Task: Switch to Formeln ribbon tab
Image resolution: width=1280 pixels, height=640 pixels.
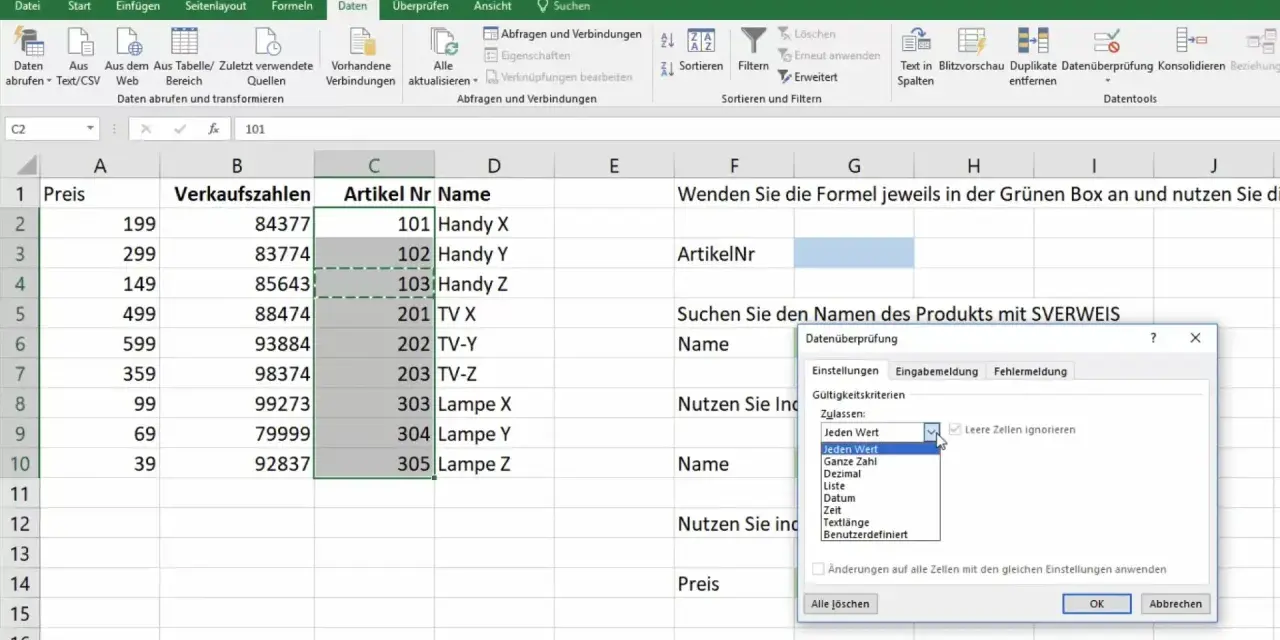Action: click(x=292, y=6)
